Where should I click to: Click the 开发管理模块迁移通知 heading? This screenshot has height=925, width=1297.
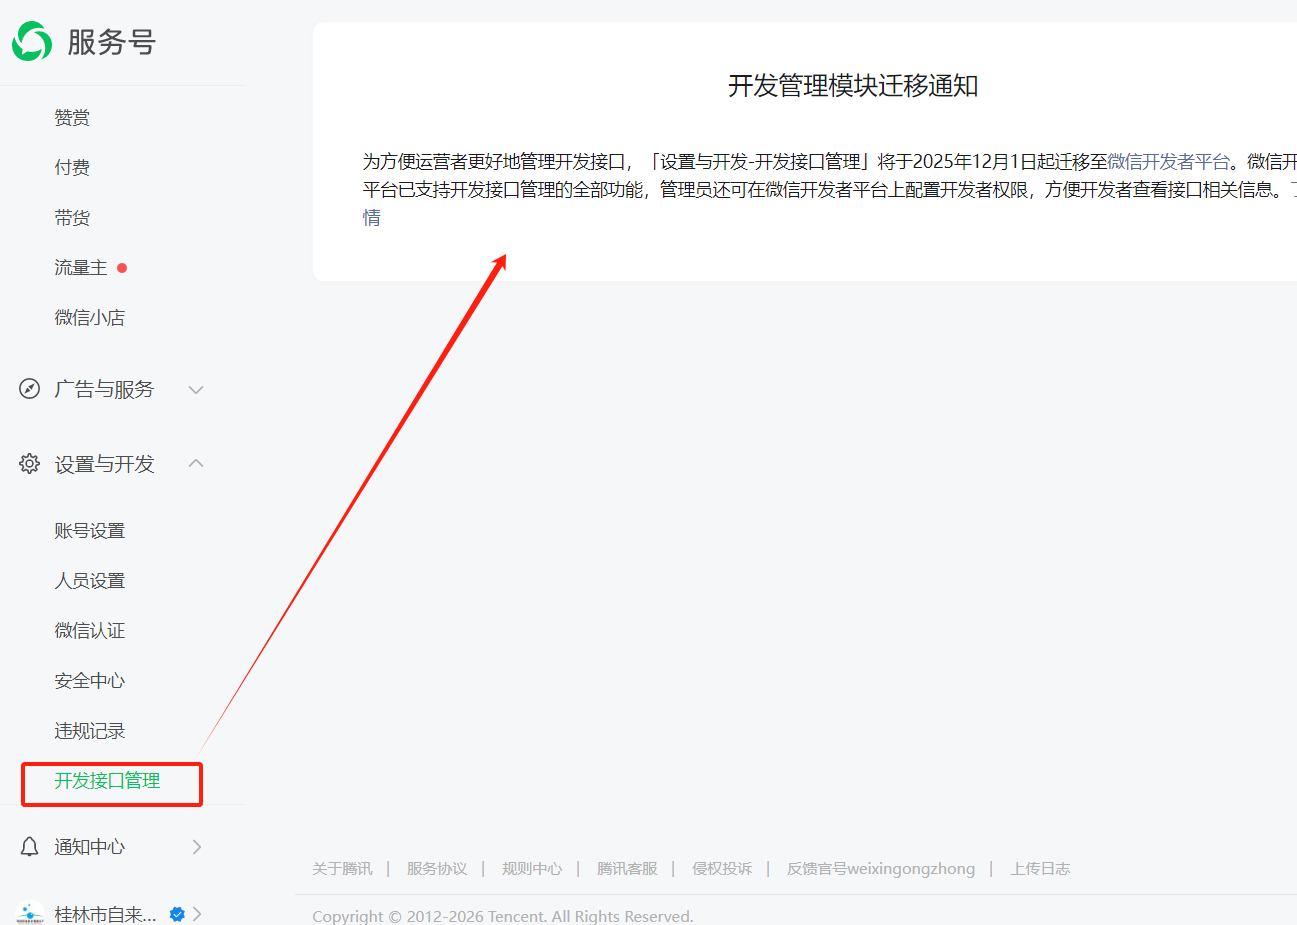pyautogui.click(x=853, y=86)
